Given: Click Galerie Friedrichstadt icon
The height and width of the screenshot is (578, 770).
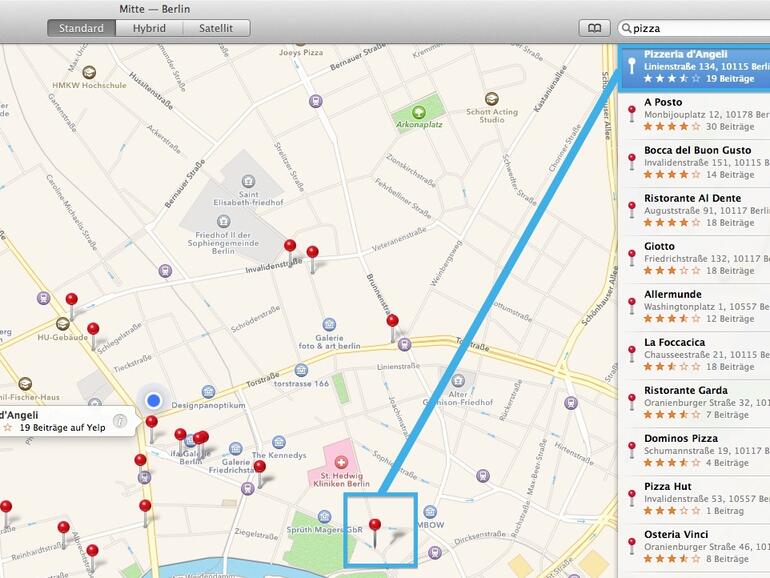Looking at the screenshot, I should point(236,448).
